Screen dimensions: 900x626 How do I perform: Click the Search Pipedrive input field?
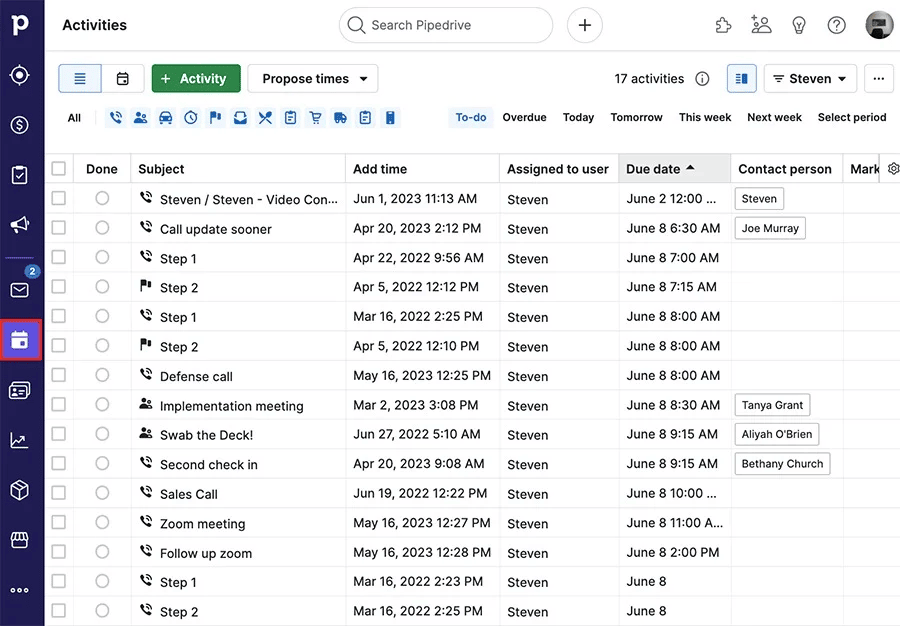(x=445, y=25)
